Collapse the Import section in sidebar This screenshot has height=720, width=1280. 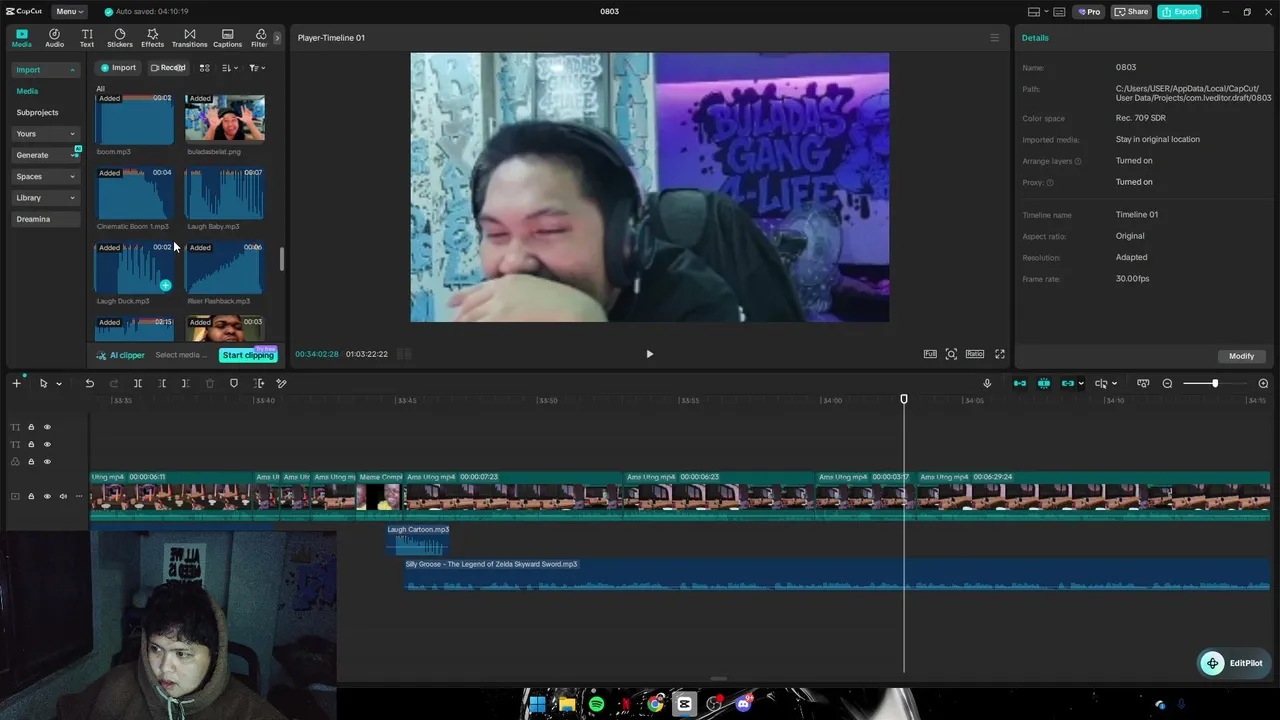pos(45,70)
